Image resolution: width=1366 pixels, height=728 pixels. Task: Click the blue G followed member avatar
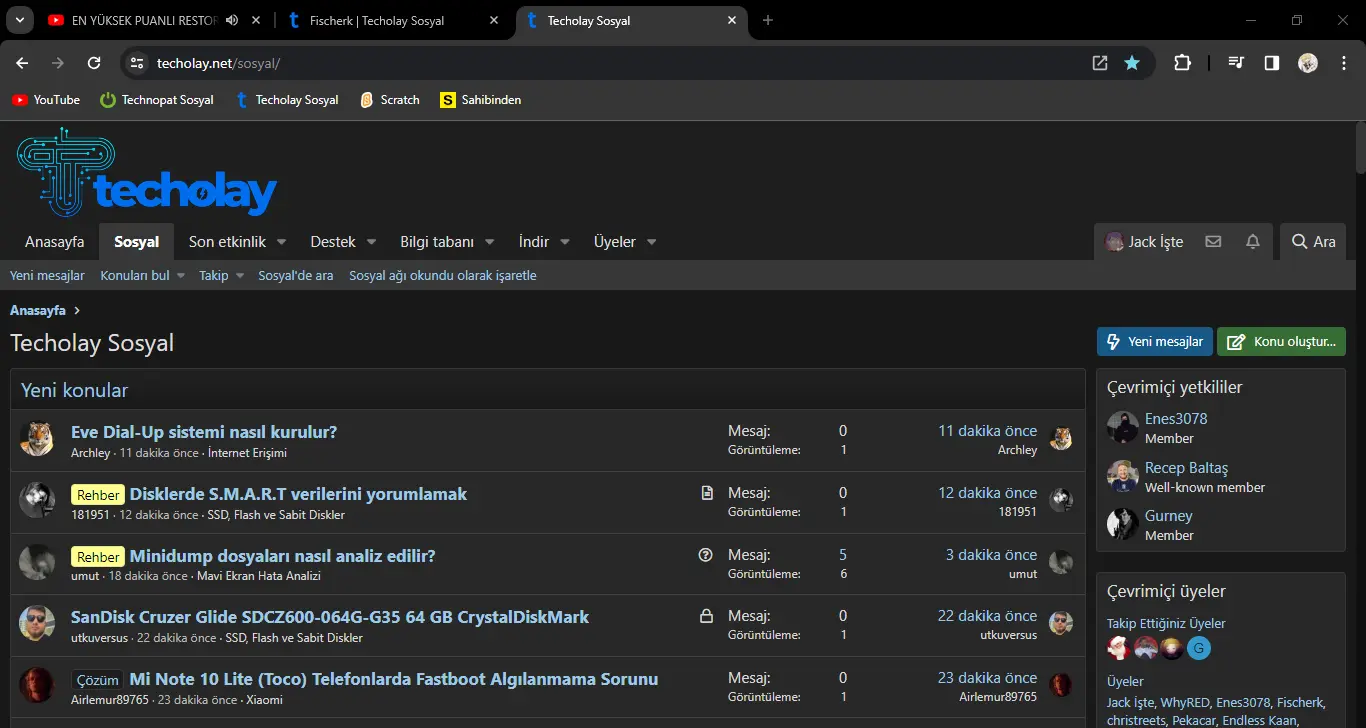[x=1199, y=648]
